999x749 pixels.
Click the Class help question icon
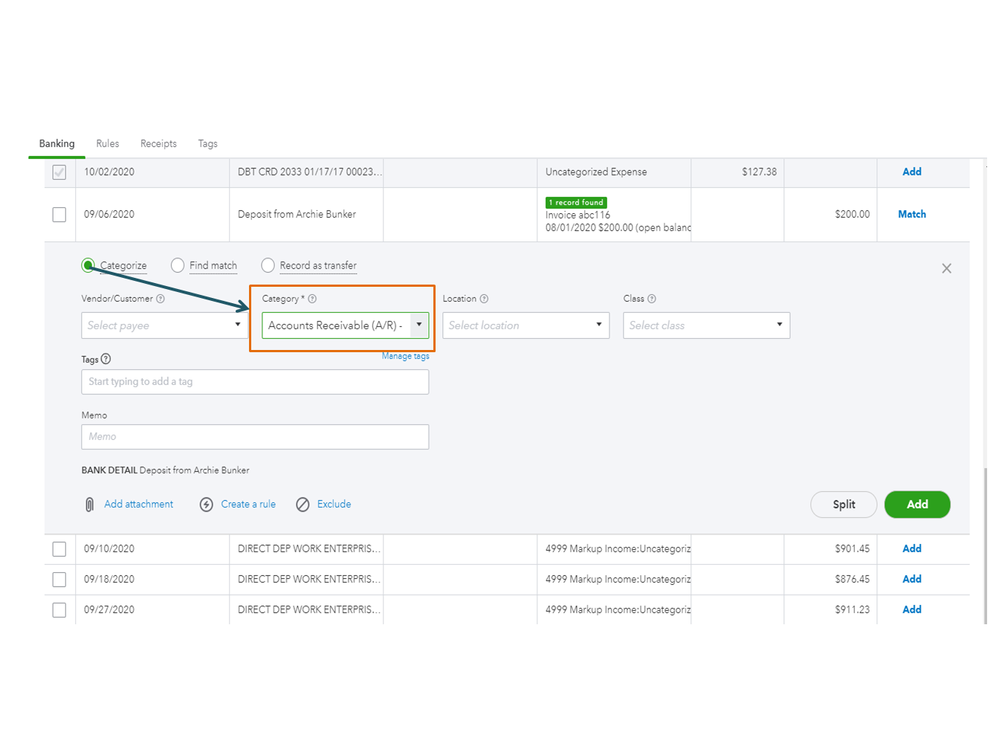pyautogui.click(x=652, y=299)
